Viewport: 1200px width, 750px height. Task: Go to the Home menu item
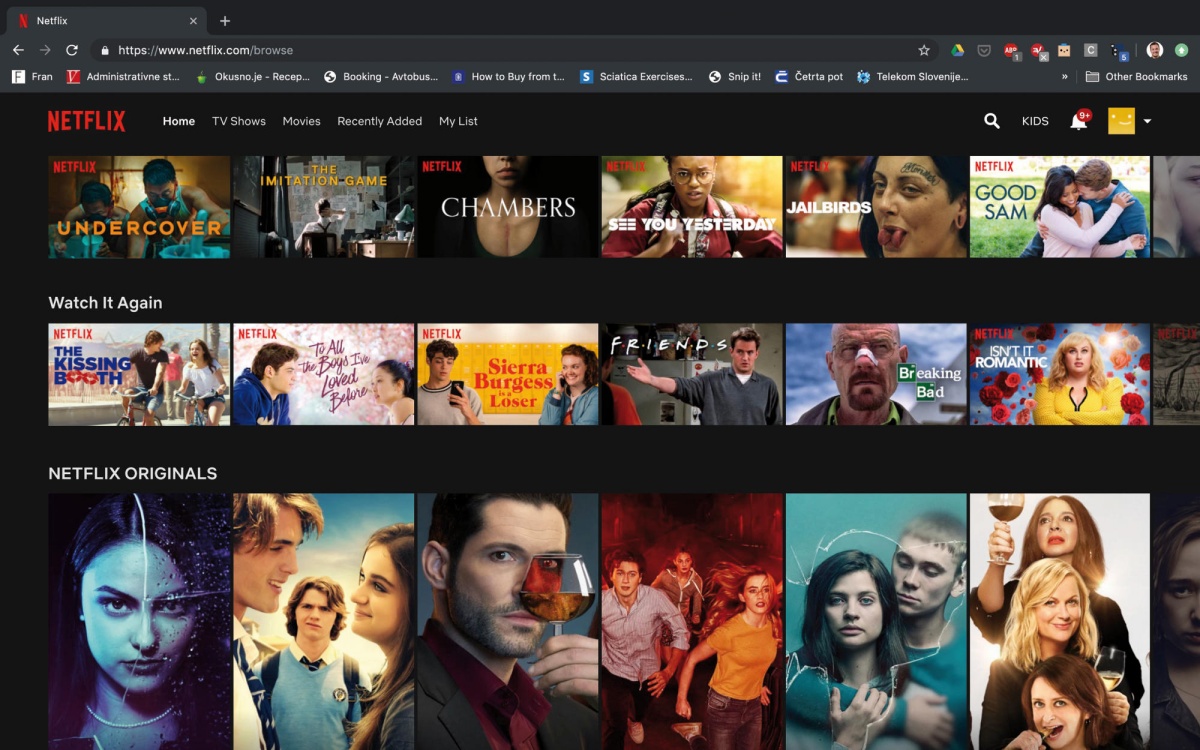click(179, 121)
